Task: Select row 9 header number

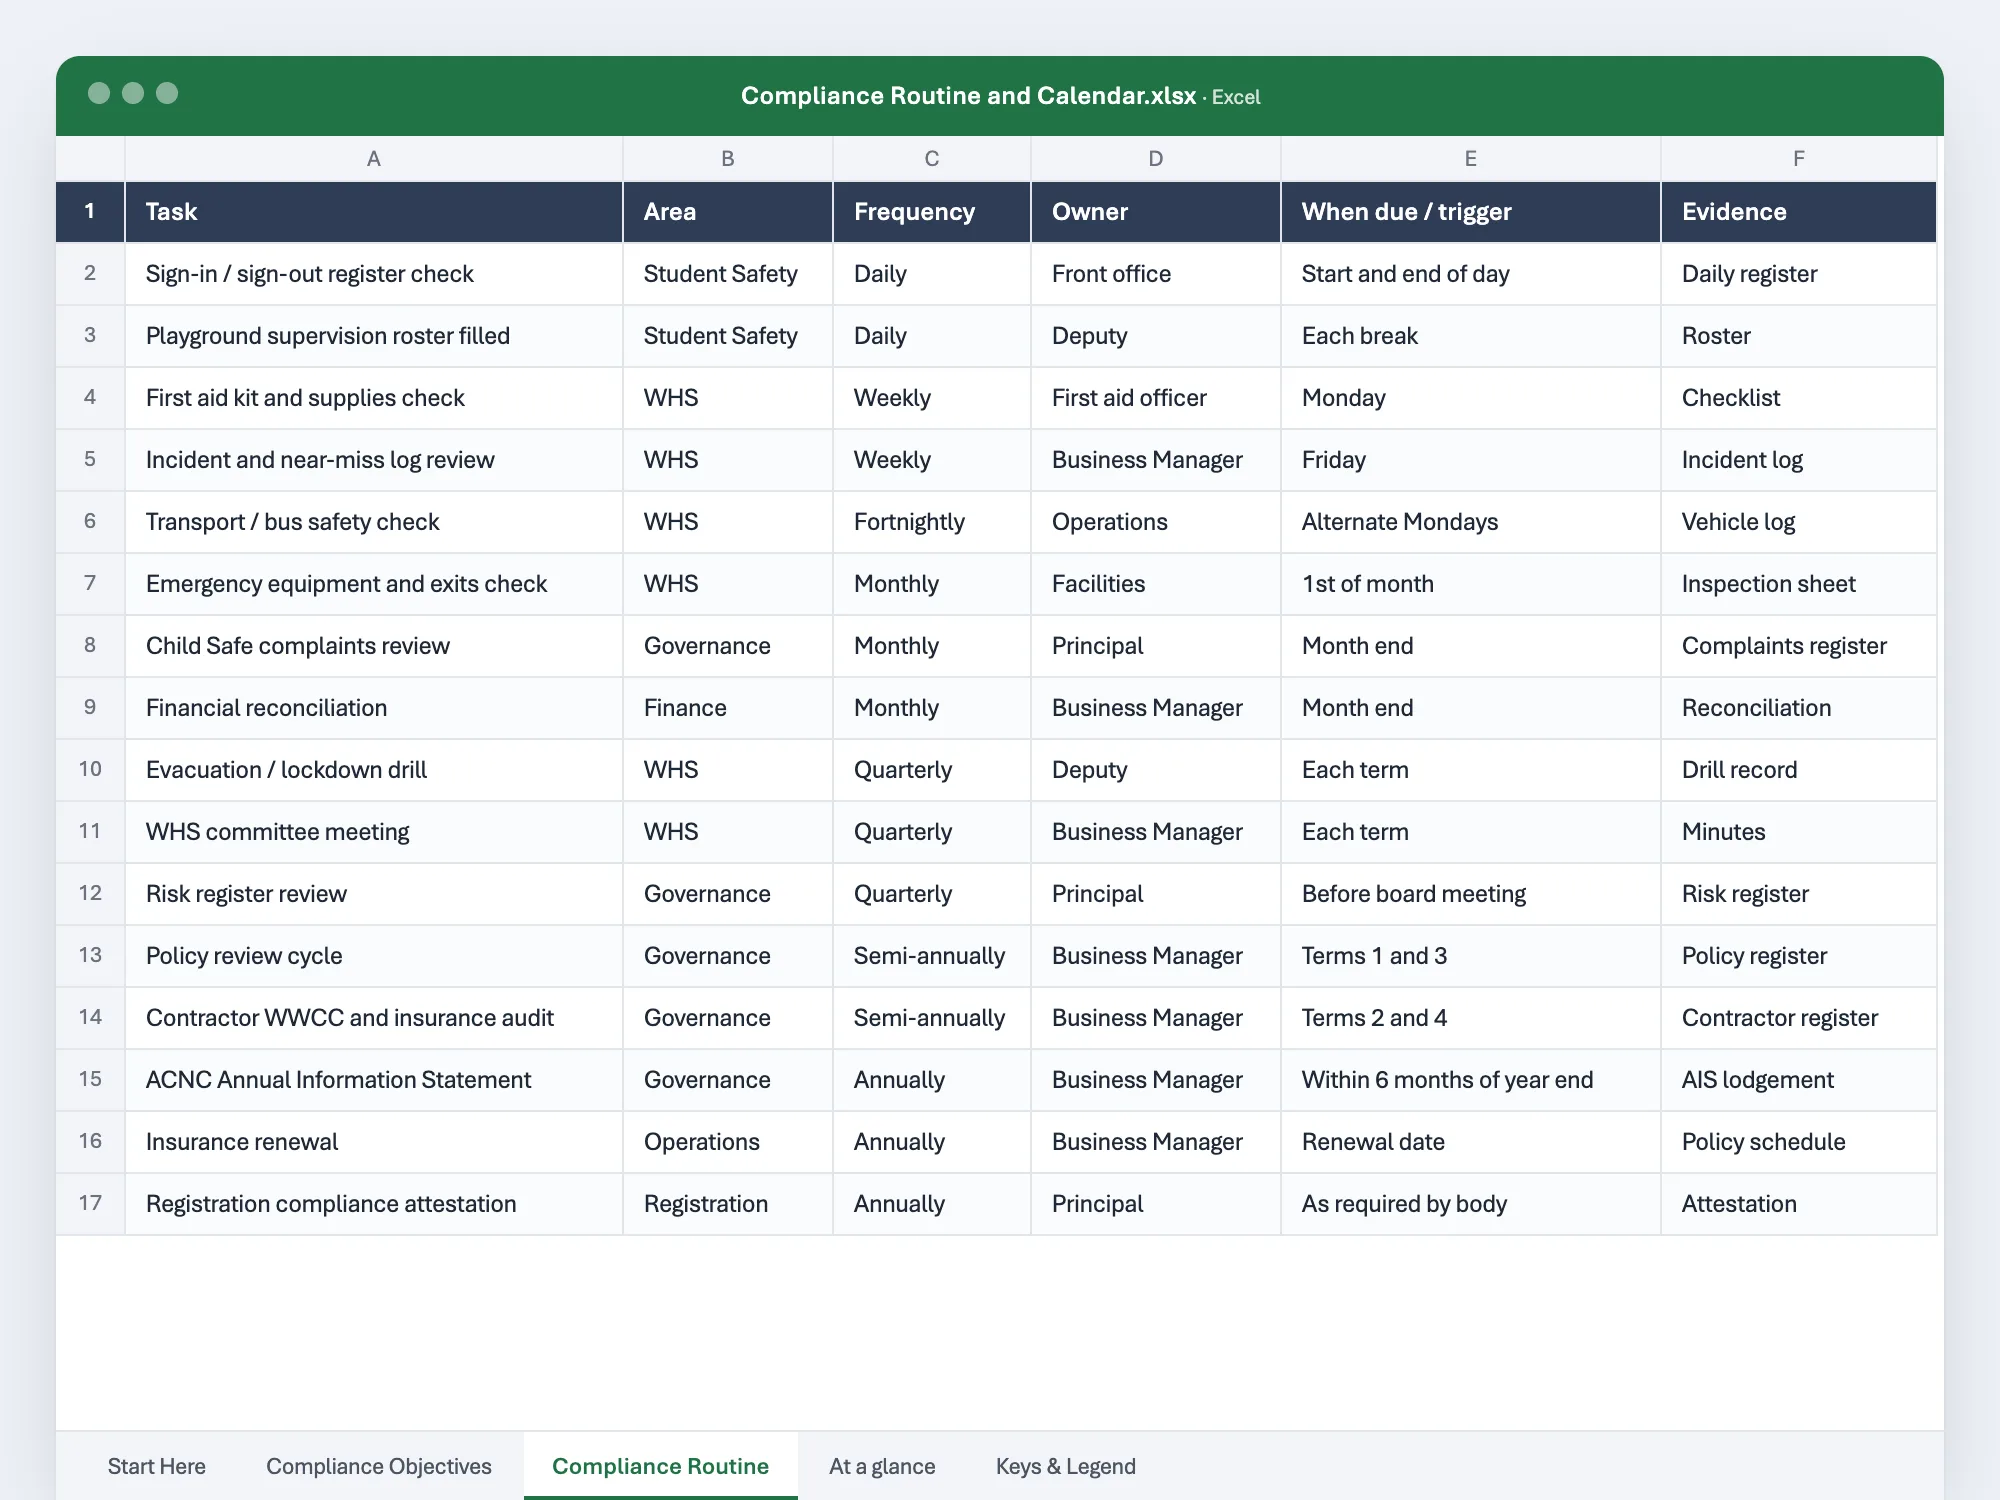Action: [90, 708]
